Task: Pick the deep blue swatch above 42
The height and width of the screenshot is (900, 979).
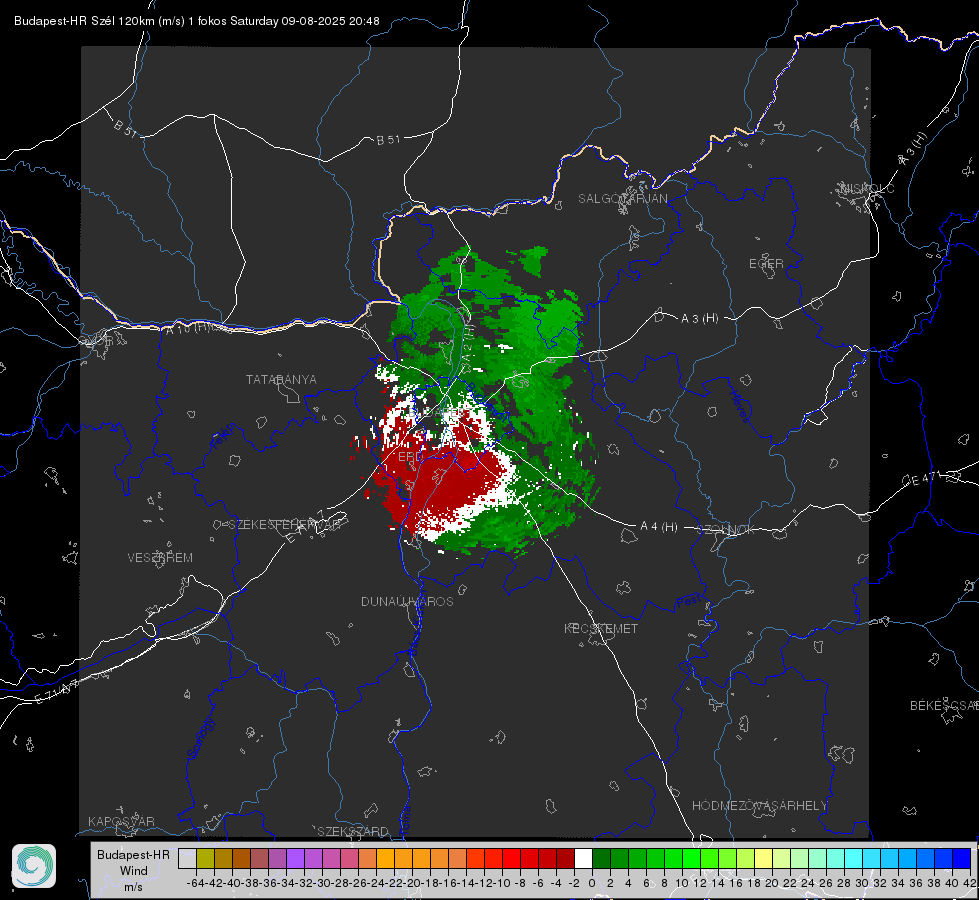Action: click(962, 858)
